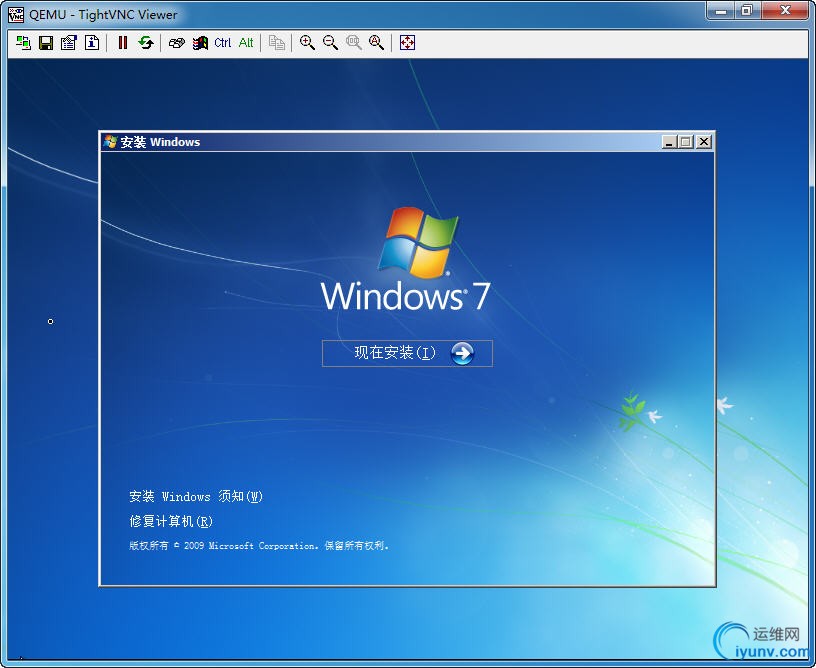Screen dimensions: 816x668
Task: Show Connection Info icon
Action: pyautogui.click(x=92, y=43)
